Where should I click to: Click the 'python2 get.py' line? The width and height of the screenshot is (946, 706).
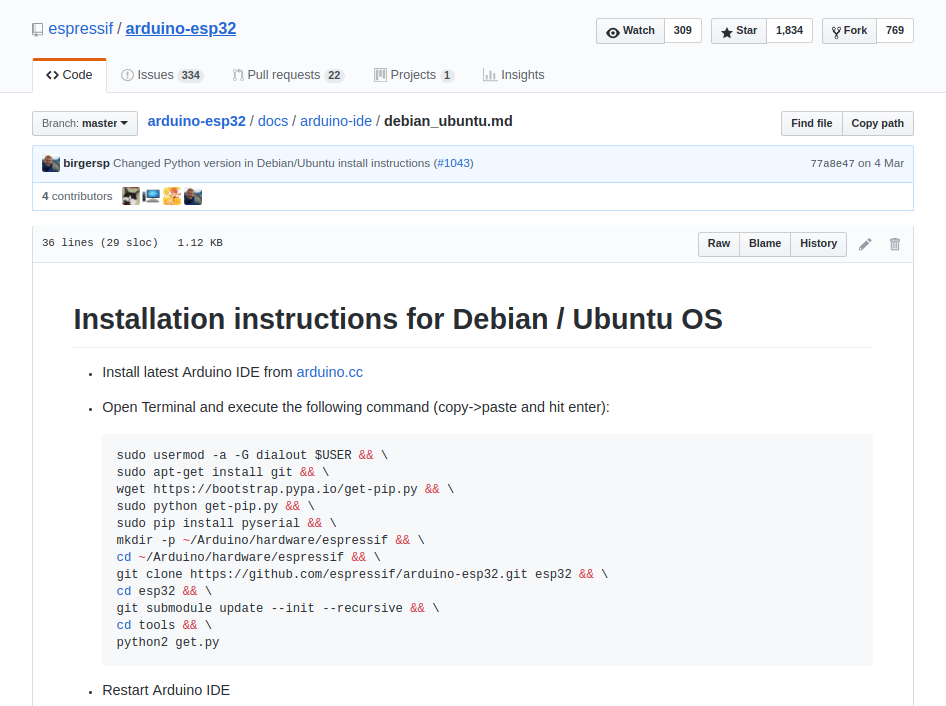click(168, 642)
